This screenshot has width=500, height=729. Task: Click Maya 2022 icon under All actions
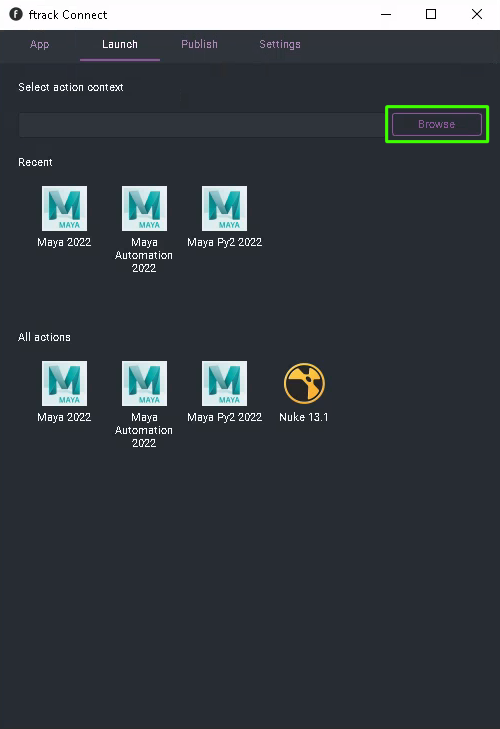coord(64,383)
